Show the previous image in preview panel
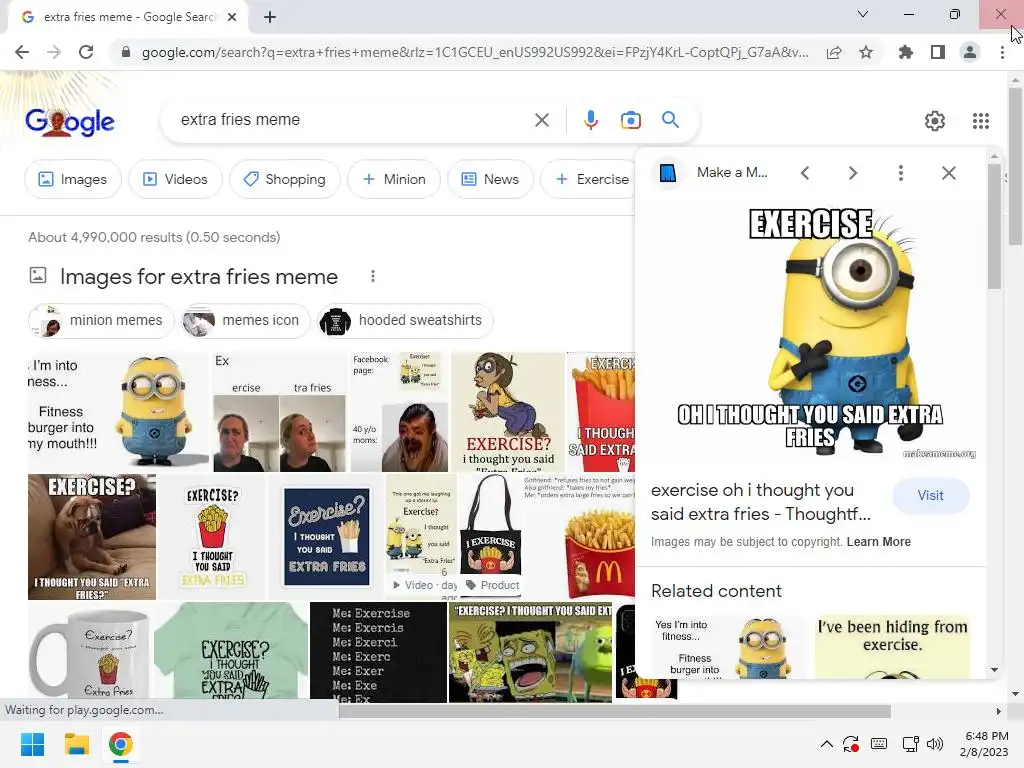Screen dimensions: 1024x768 (805, 173)
